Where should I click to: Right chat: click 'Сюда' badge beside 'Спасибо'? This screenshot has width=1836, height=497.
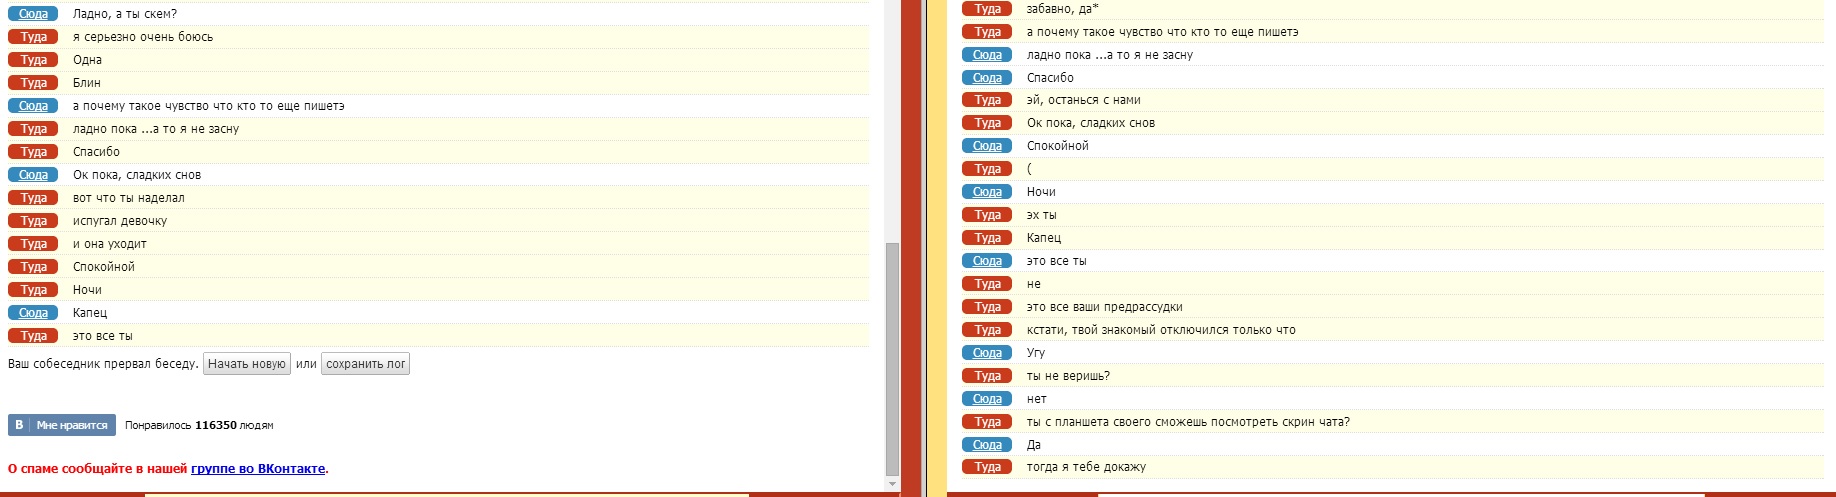(987, 78)
